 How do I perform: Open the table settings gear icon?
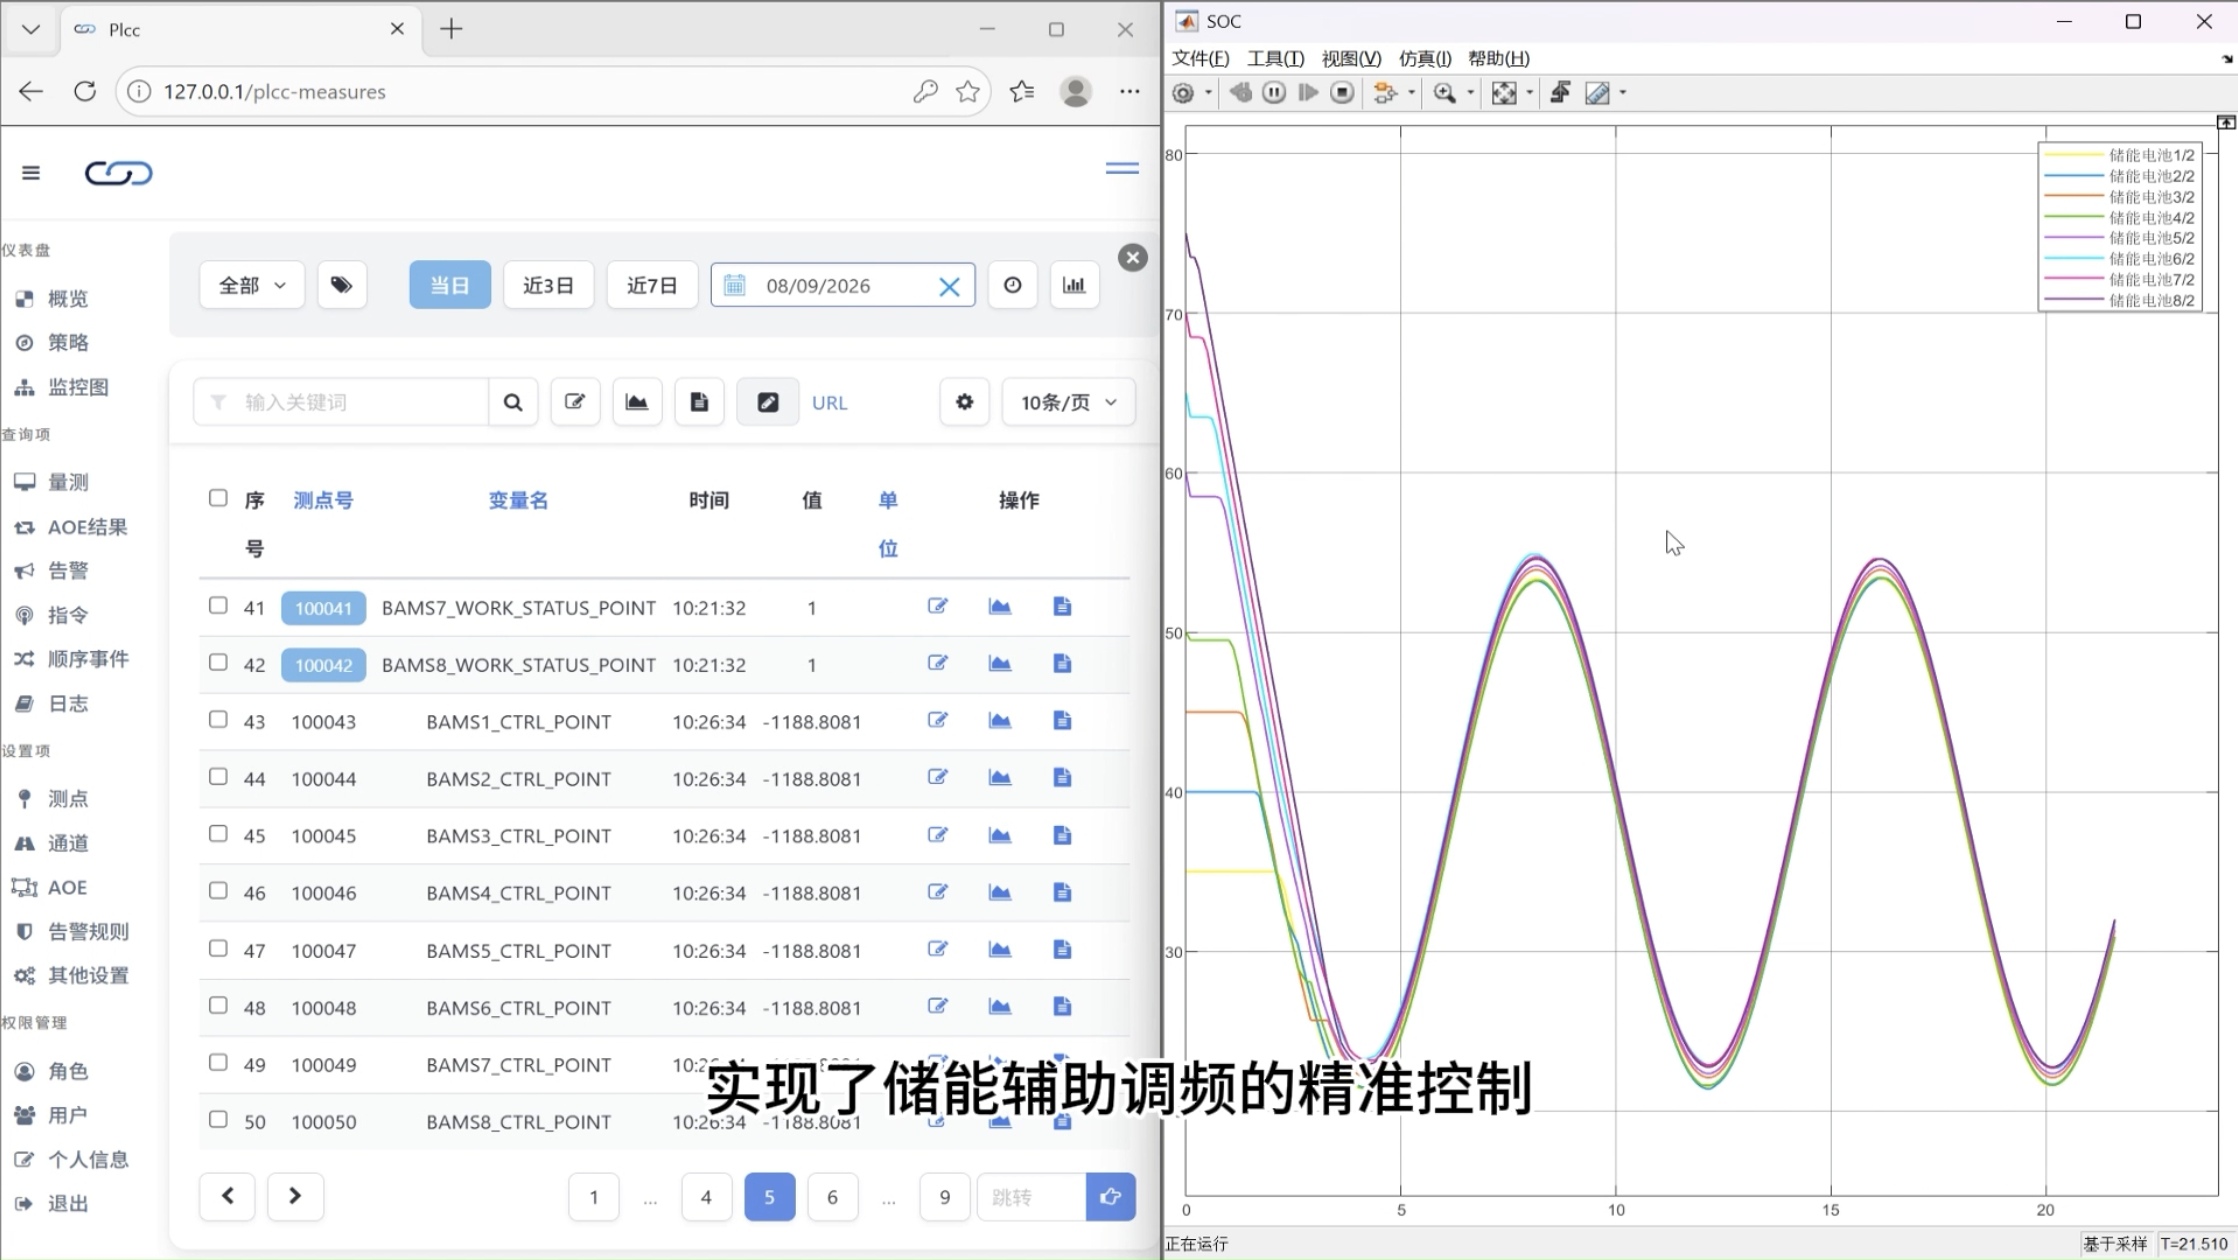pyautogui.click(x=964, y=402)
